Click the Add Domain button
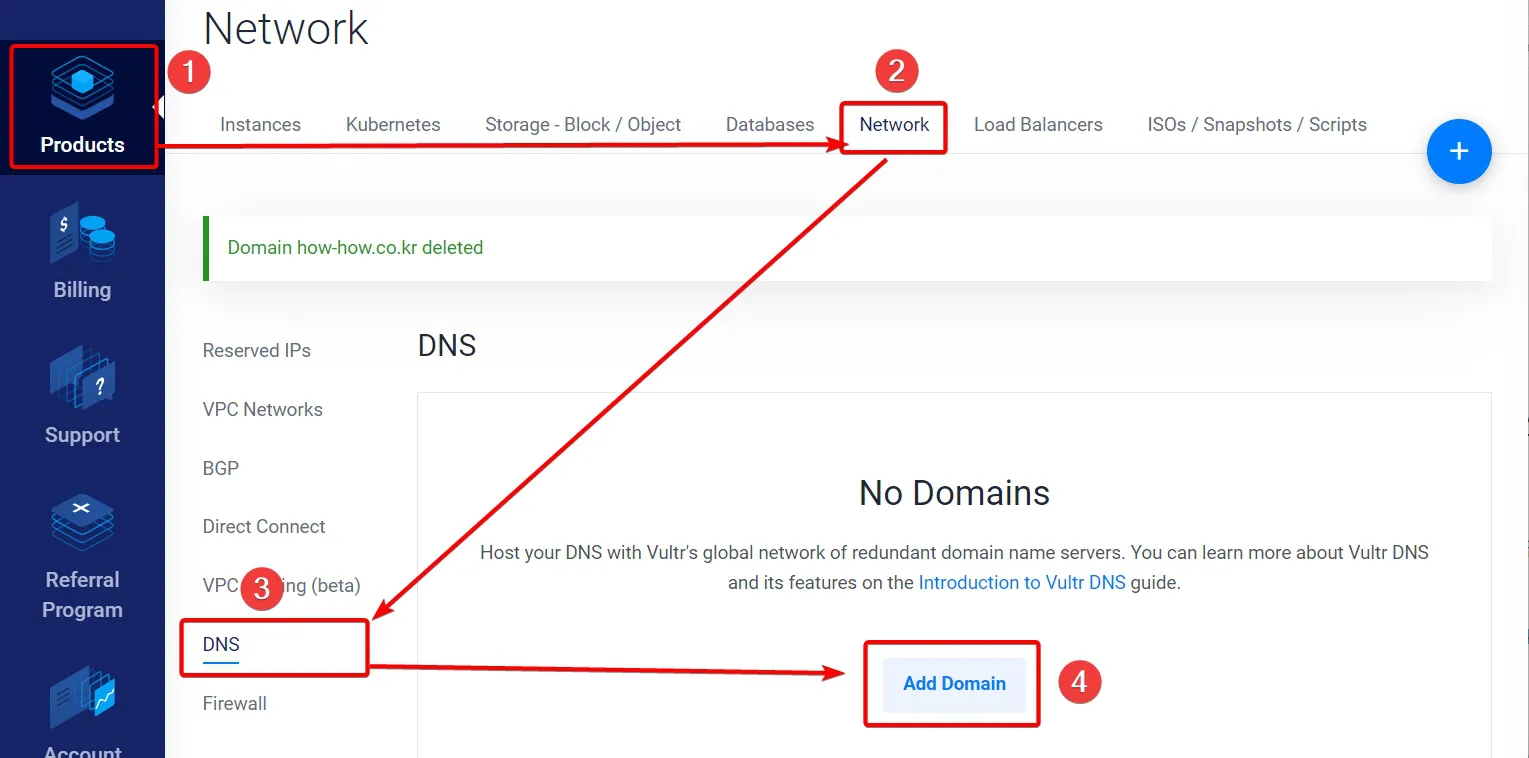 [x=954, y=684]
